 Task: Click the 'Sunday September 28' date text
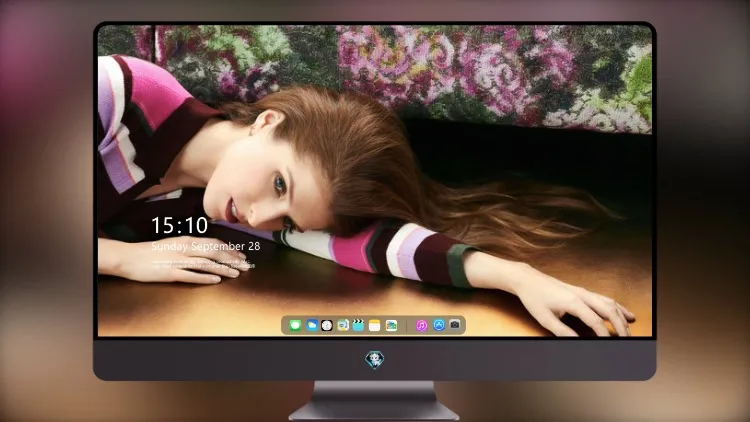(x=206, y=246)
